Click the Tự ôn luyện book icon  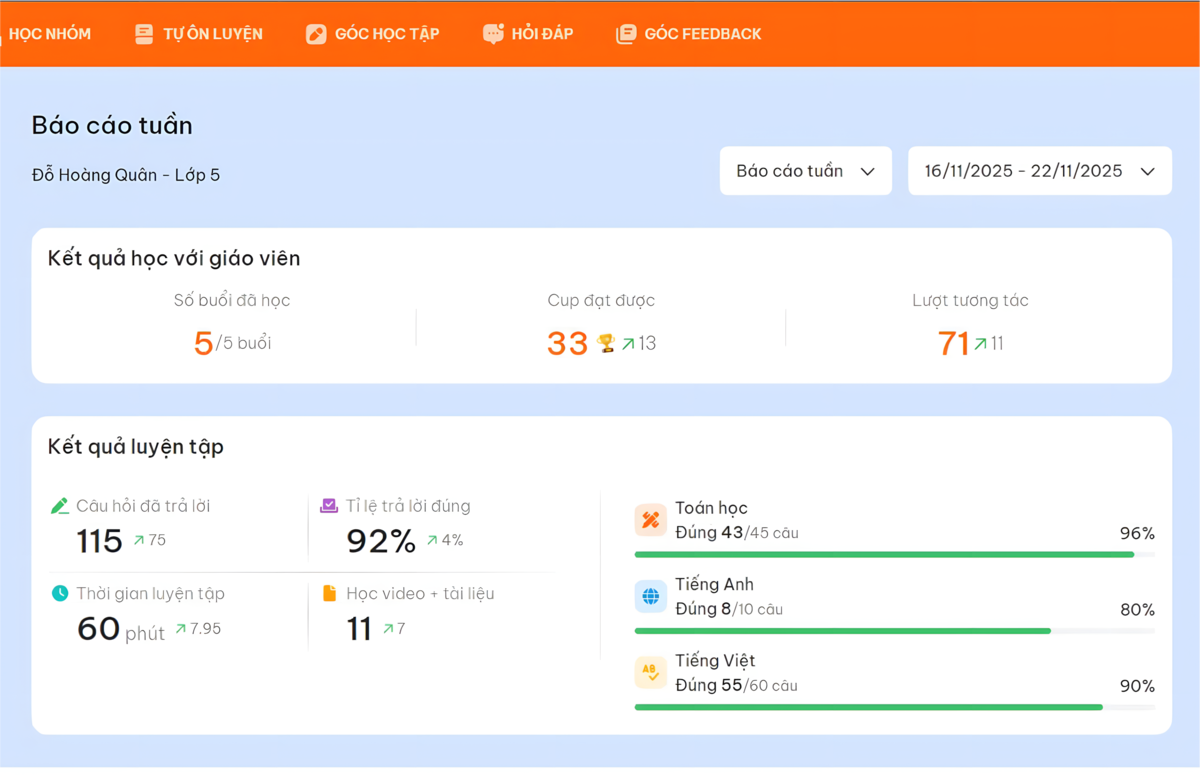[x=144, y=34]
